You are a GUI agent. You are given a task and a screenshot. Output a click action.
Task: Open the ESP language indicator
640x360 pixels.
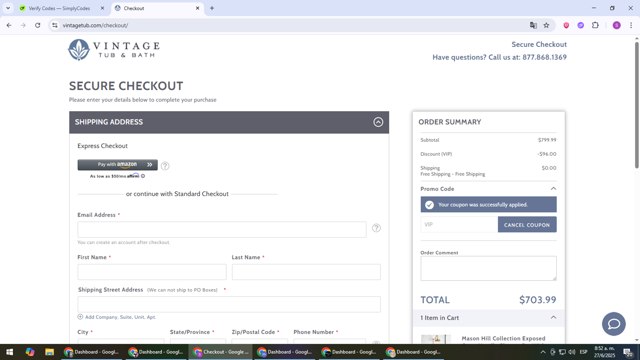[x=584, y=352]
